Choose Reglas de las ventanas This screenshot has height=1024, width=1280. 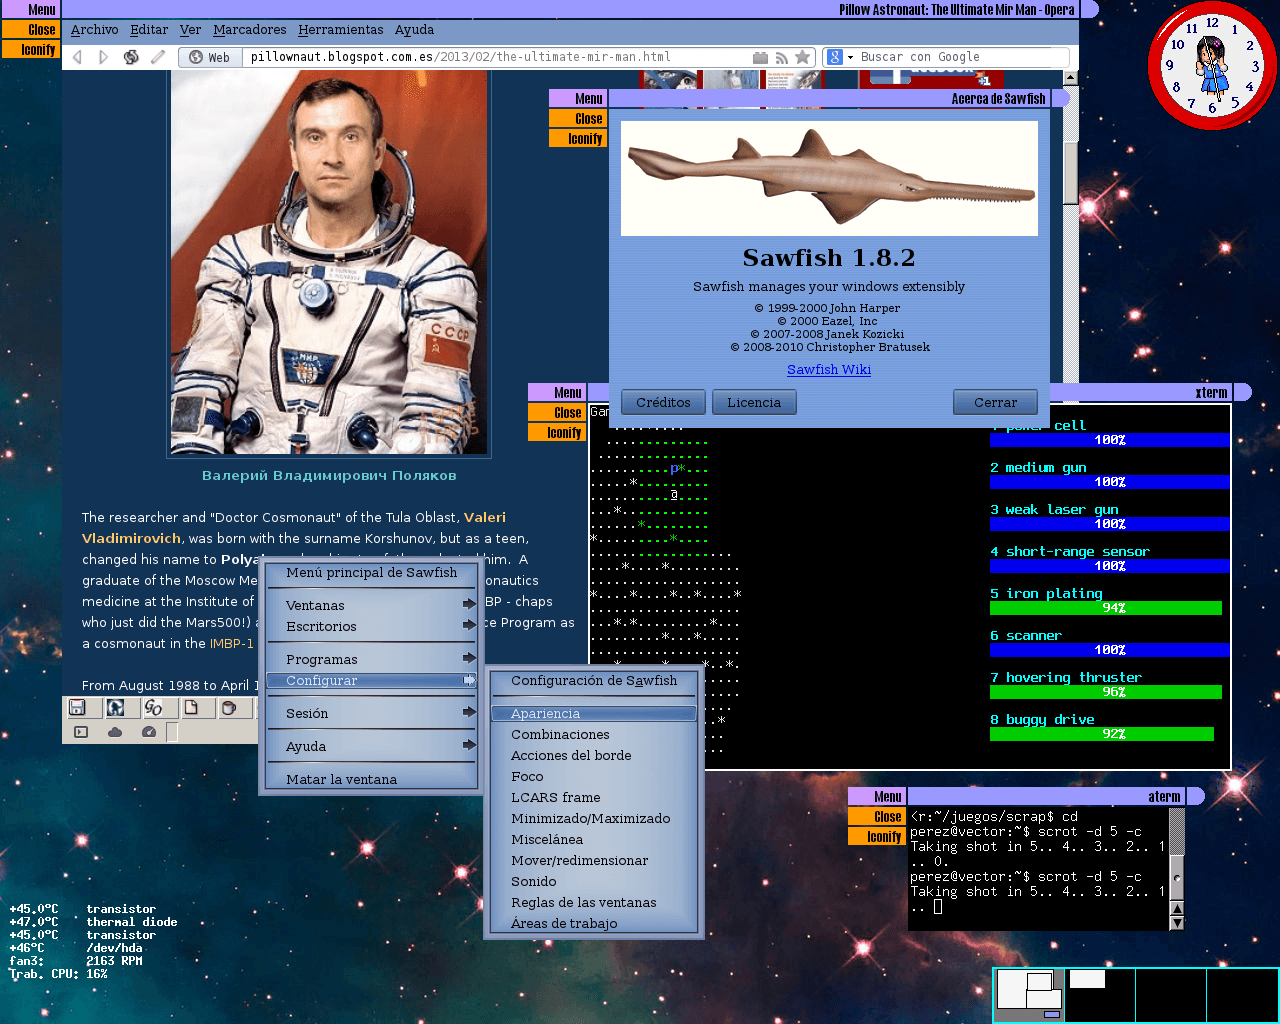point(594,902)
